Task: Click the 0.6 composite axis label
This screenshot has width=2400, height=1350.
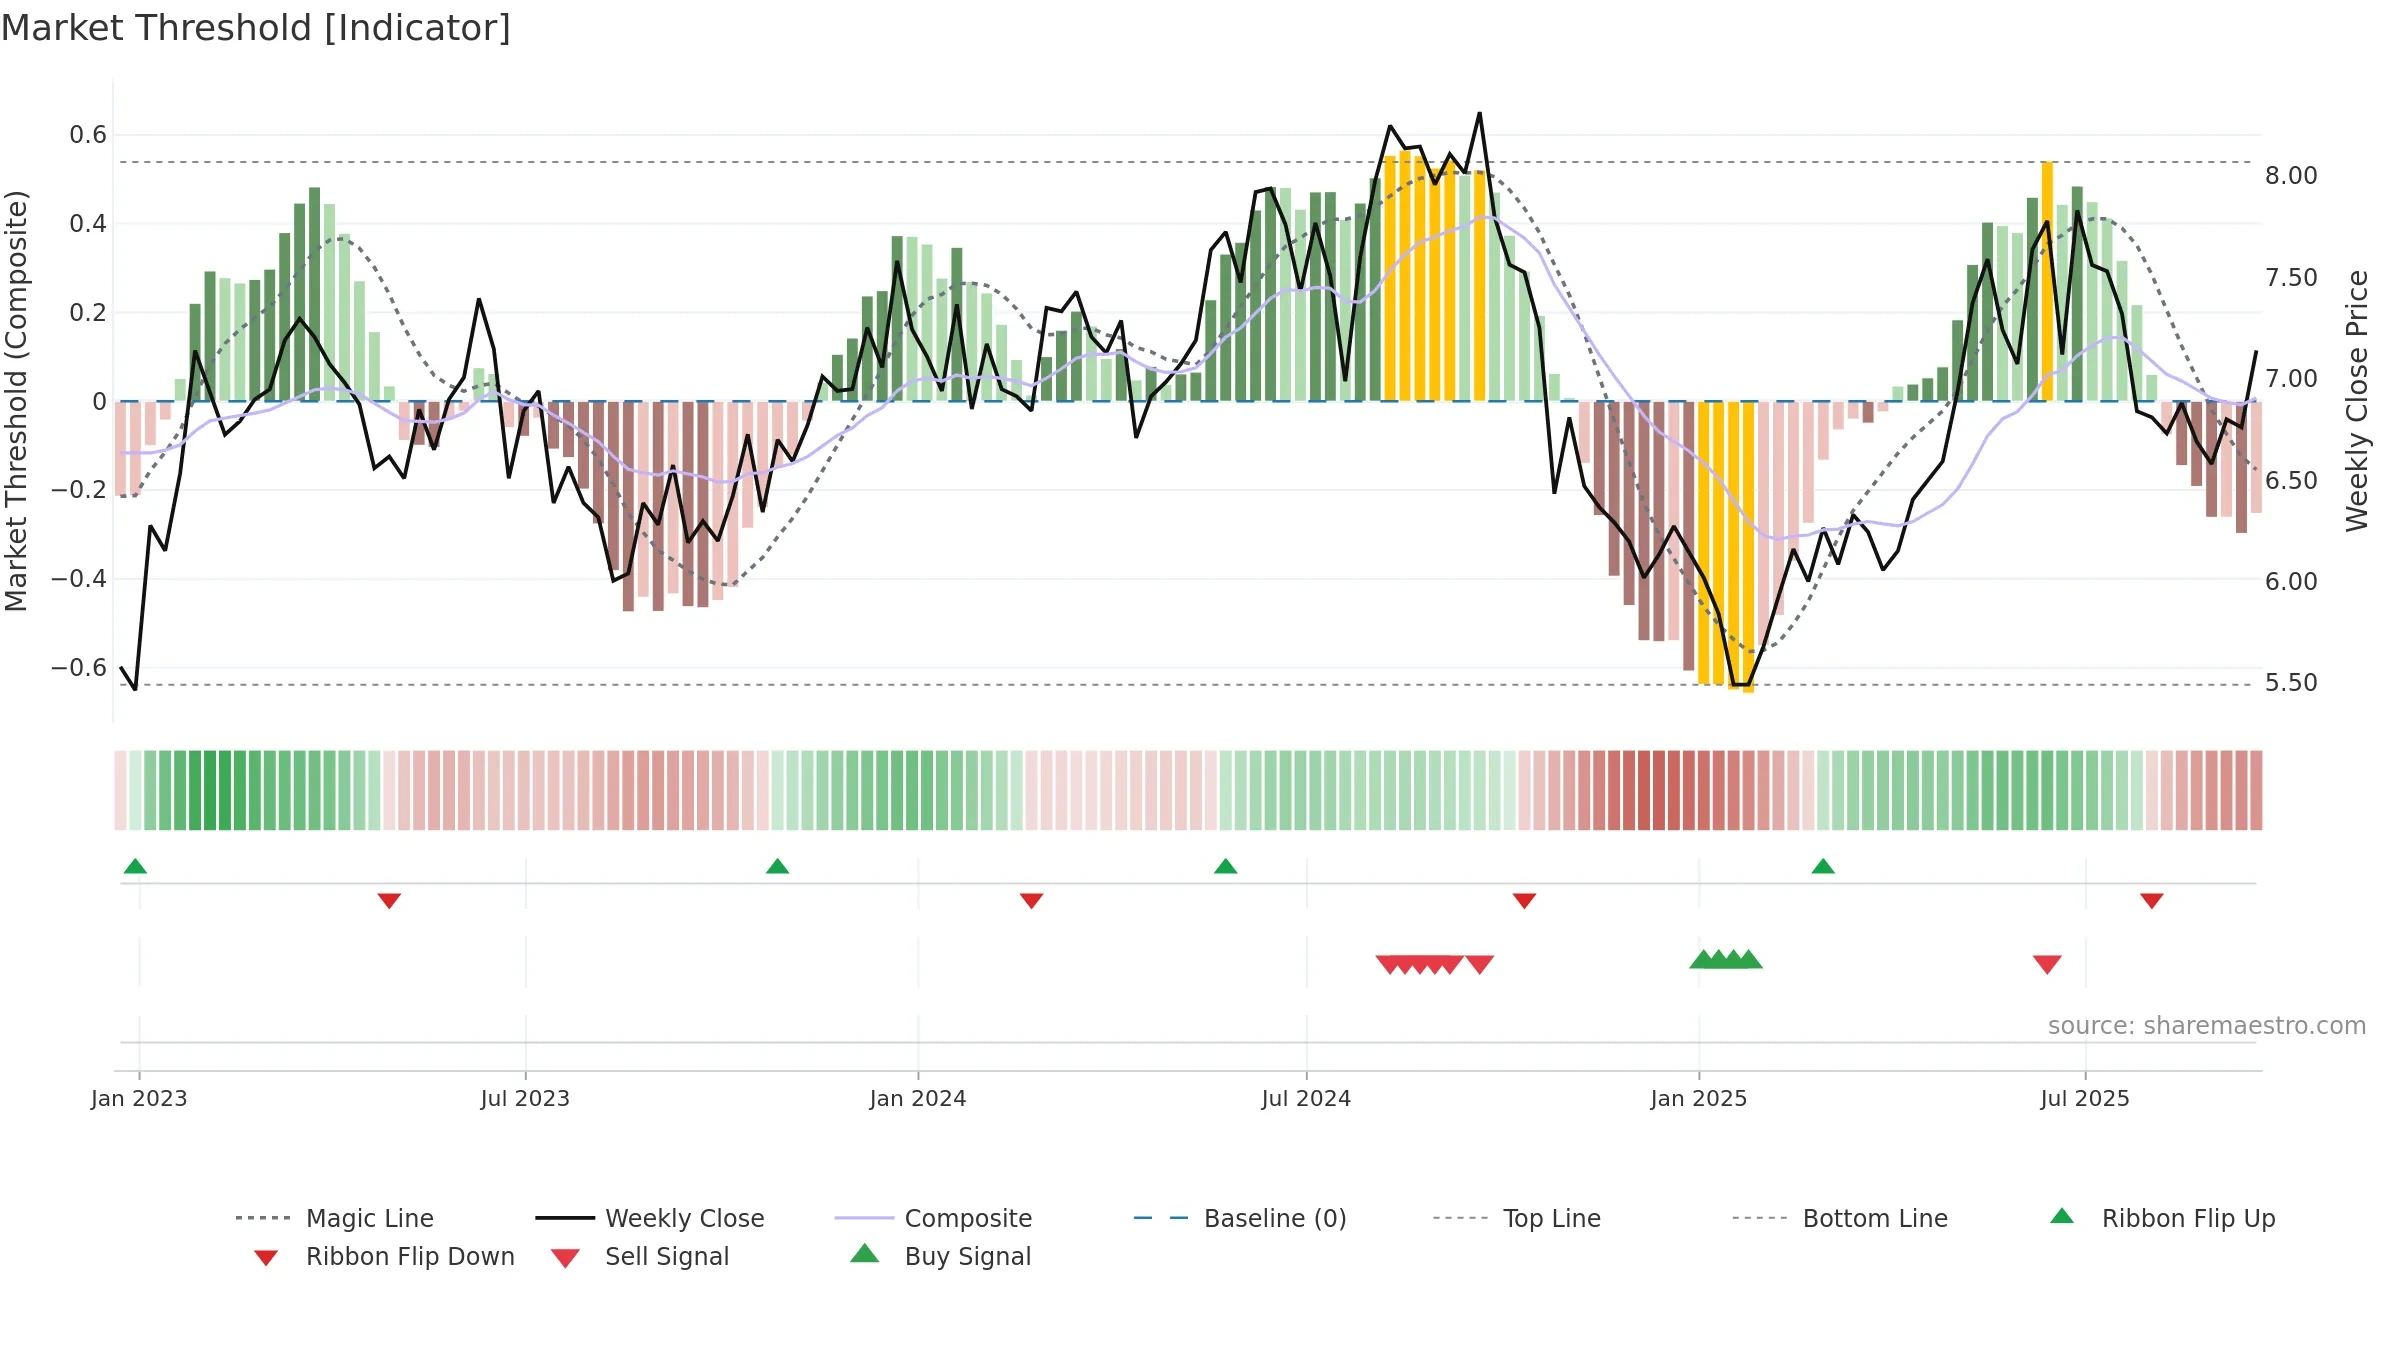Action: tap(88, 135)
